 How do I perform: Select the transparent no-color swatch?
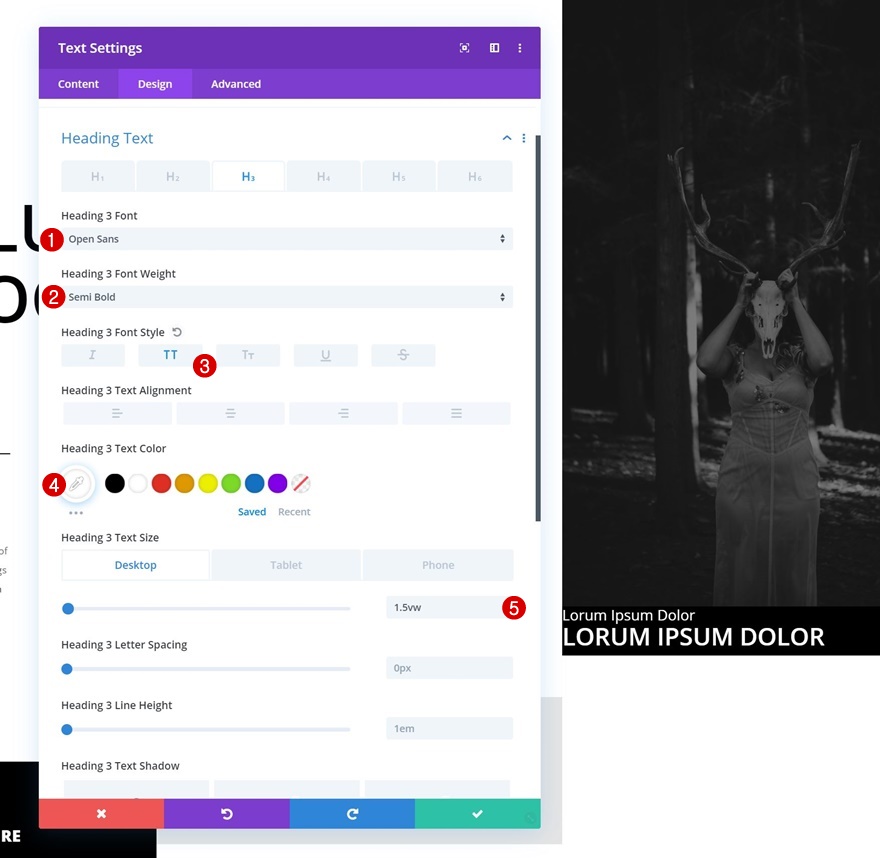(301, 483)
